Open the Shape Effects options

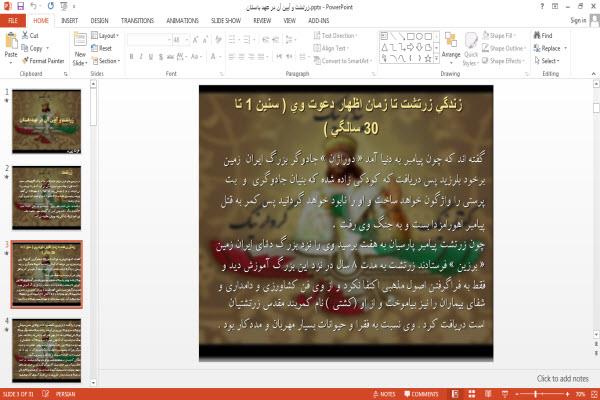pos(503,60)
